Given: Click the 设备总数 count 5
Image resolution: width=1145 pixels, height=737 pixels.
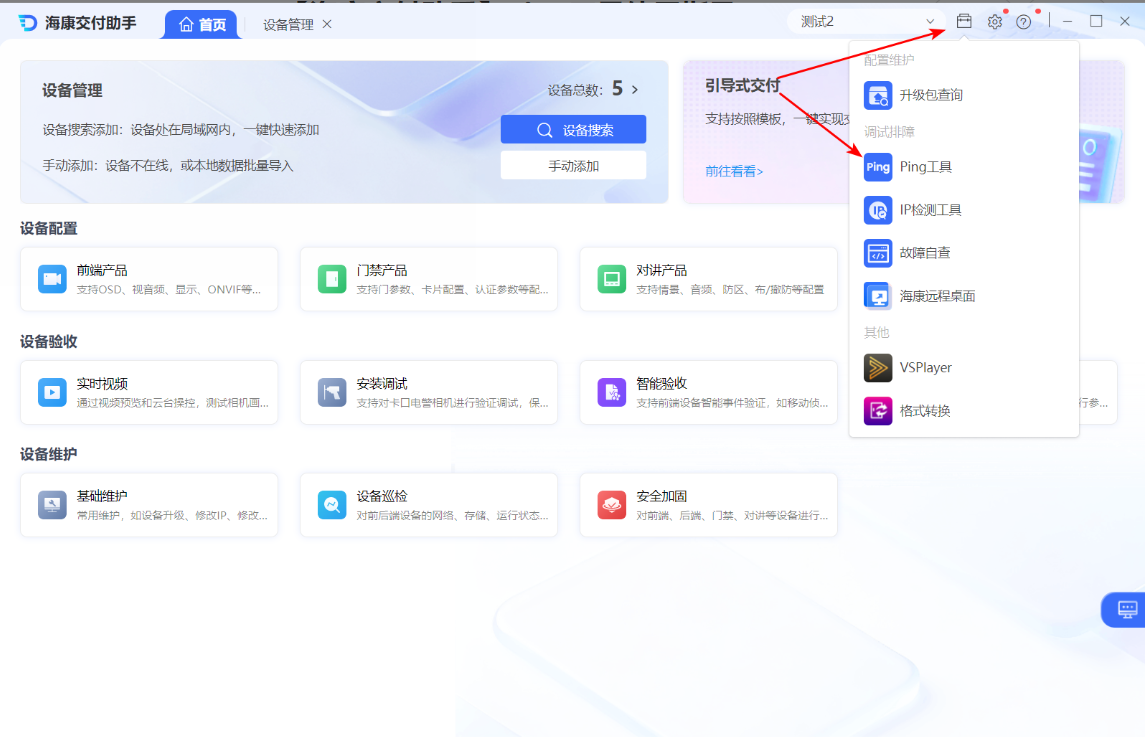Looking at the screenshot, I should (x=617, y=88).
